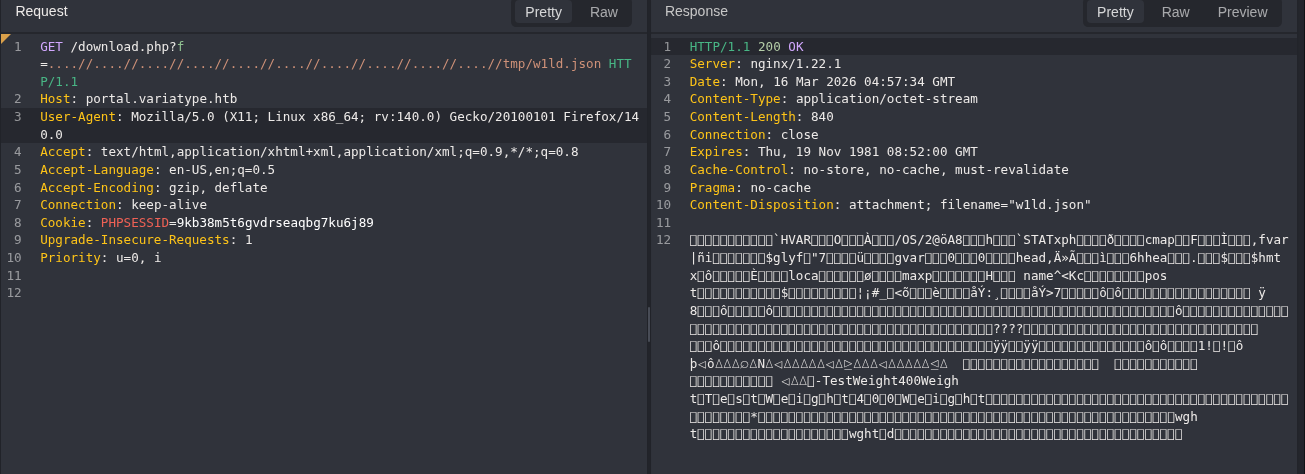Open the Raw tab in the Response panel
The width and height of the screenshot is (1305, 474).
(x=1175, y=12)
